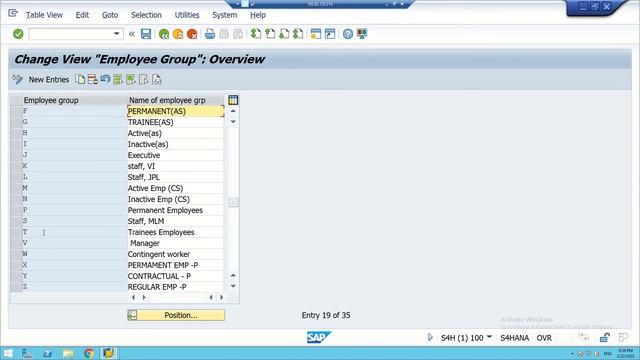The height and width of the screenshot is (360, 640).
Task: Open the Selection menu
Action: point(146,15)
